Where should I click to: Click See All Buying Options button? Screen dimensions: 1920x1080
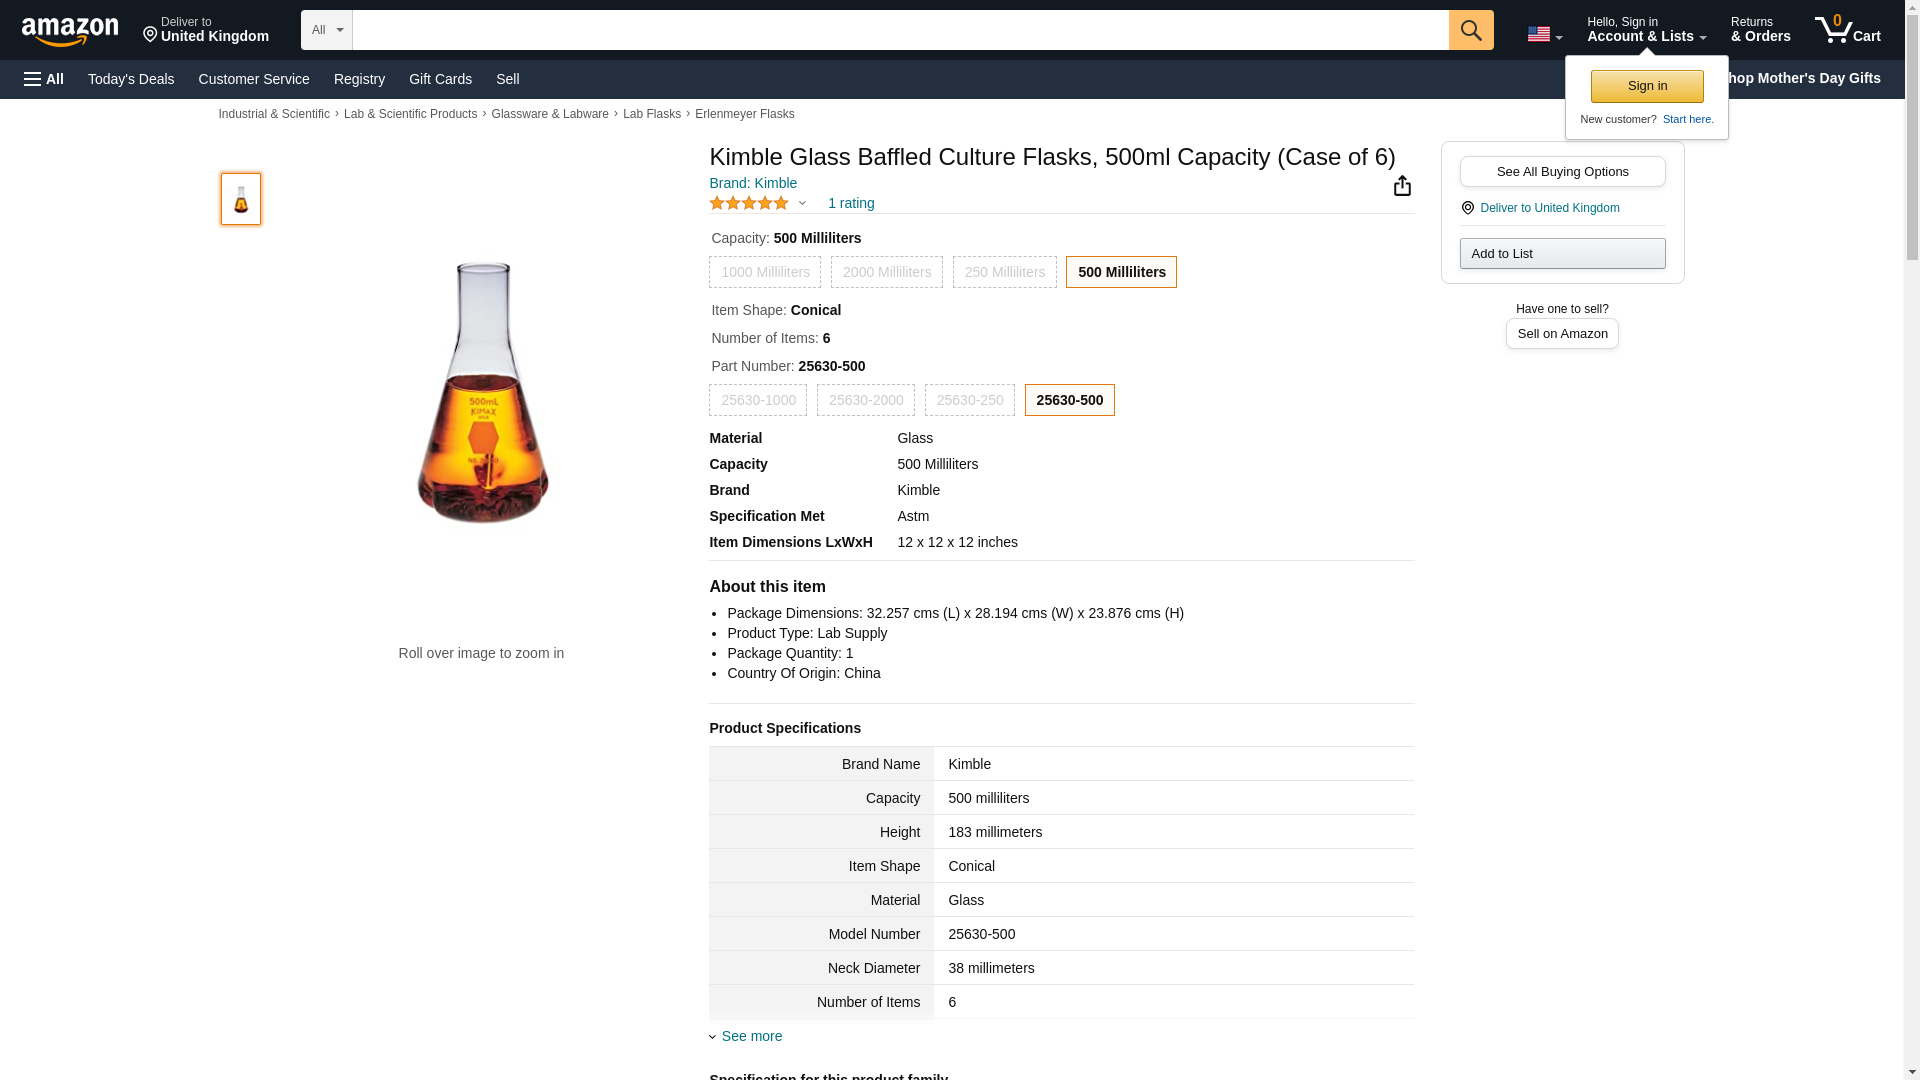pyautogui.click(x=1562, y=171)
